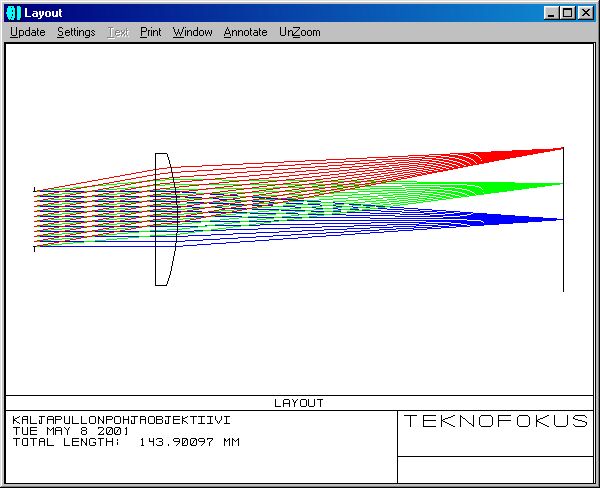Select UnZoom in the menu bar

click(x=299, y=32)
